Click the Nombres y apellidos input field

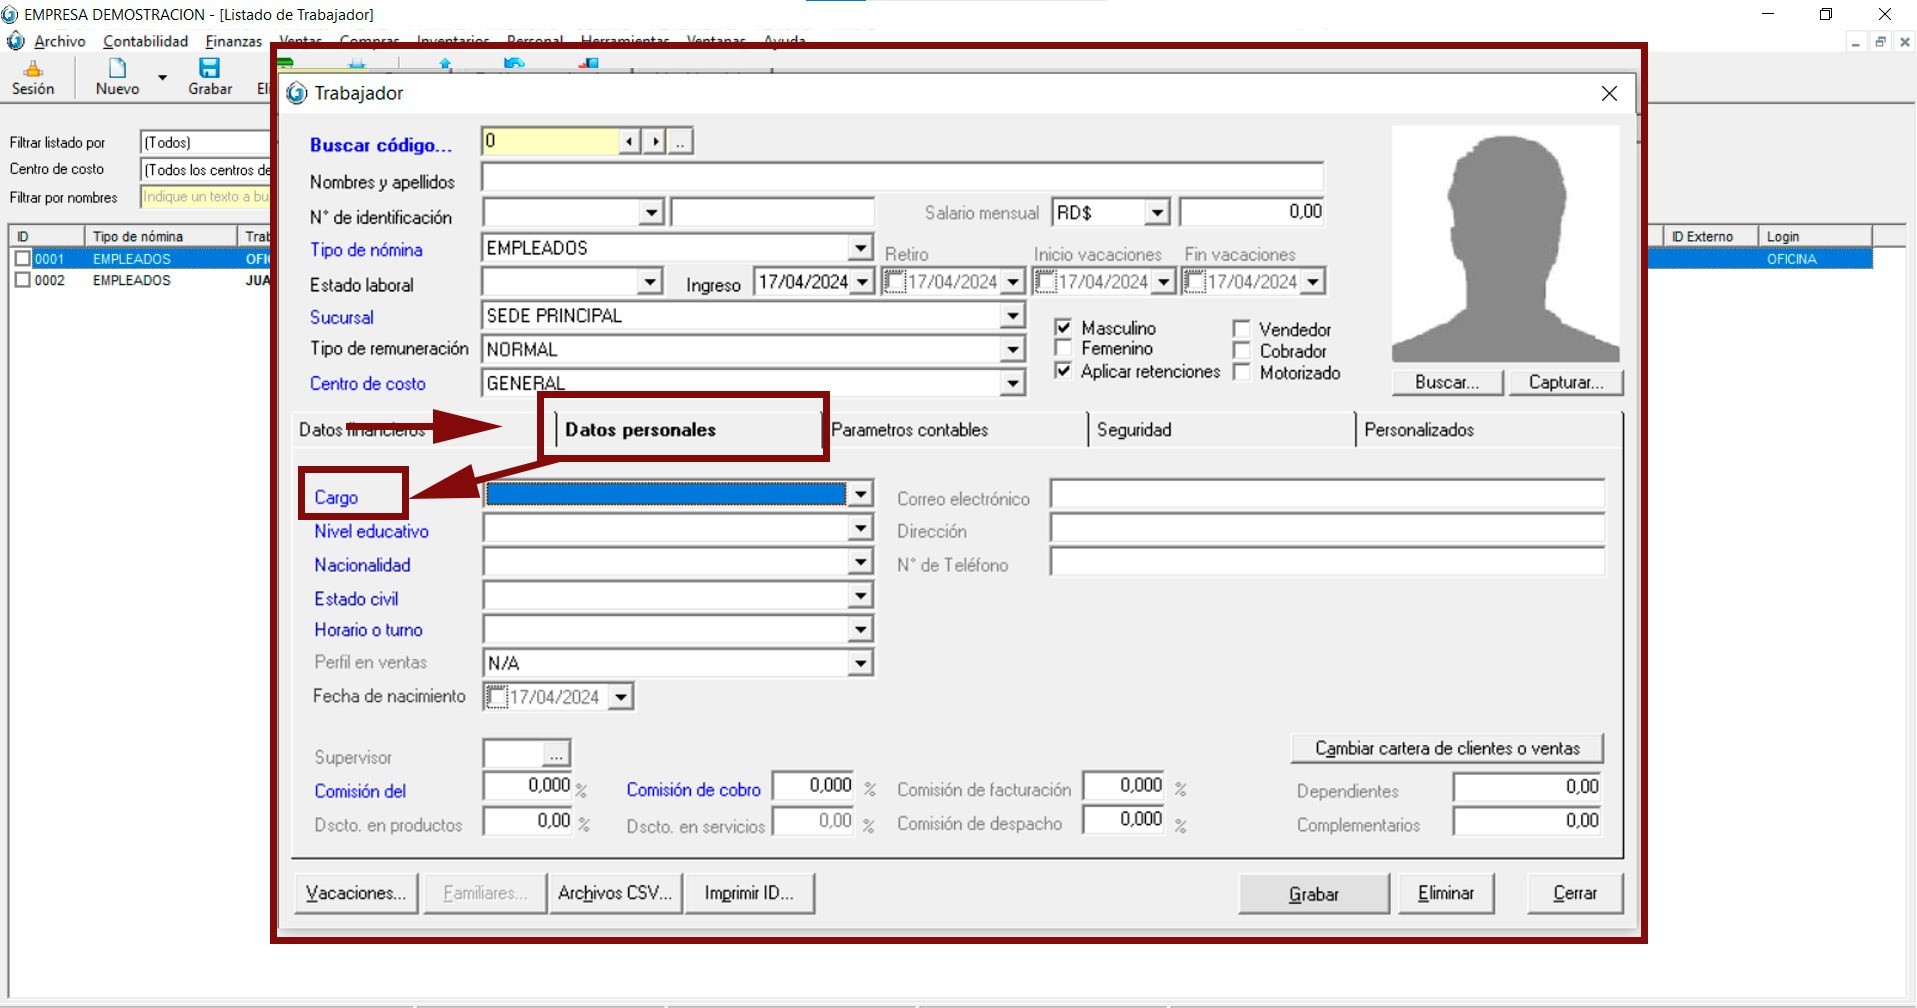click(901, 178)
